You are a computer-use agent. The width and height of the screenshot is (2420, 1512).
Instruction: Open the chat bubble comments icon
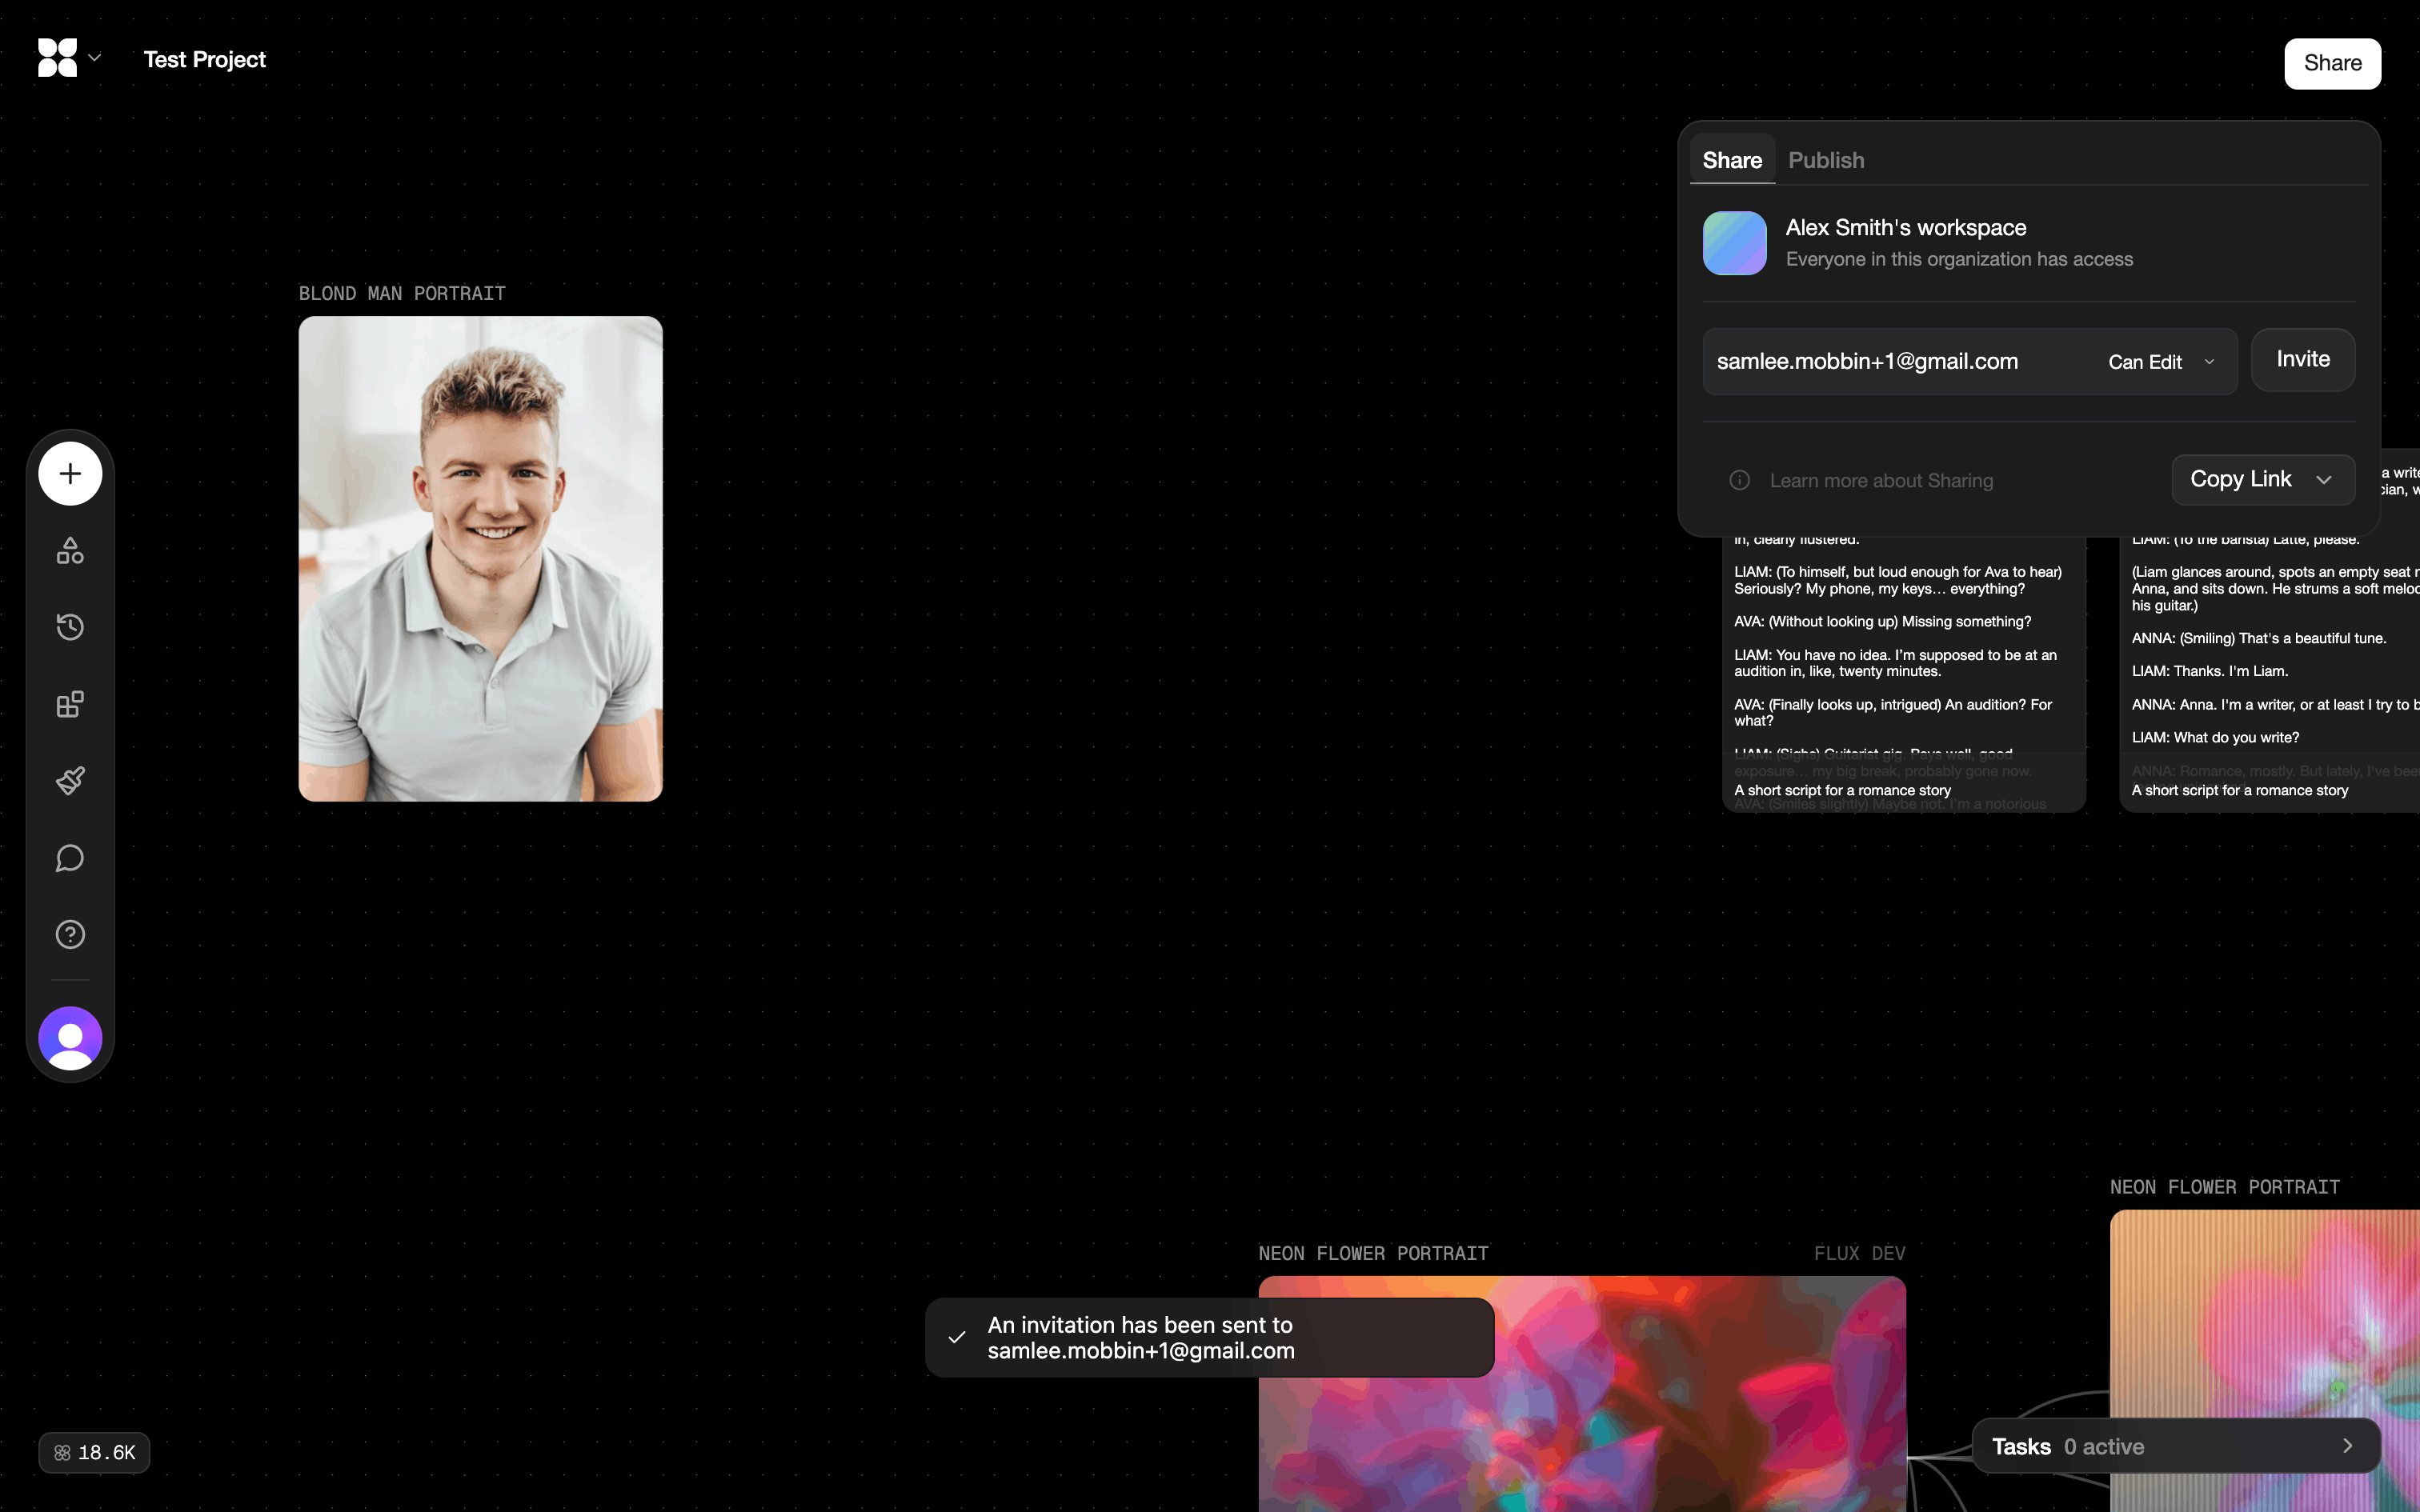tap(70, 858)
